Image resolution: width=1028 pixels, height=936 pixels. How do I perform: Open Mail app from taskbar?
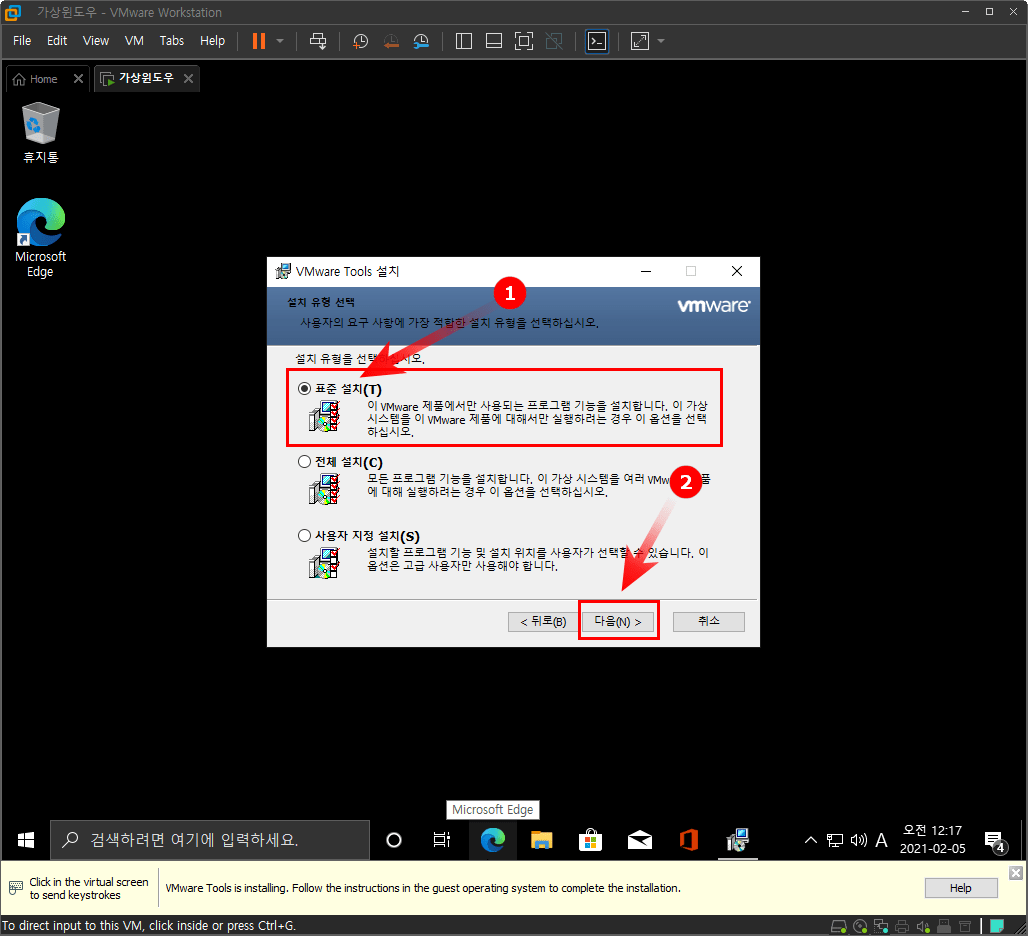[640, 840]
